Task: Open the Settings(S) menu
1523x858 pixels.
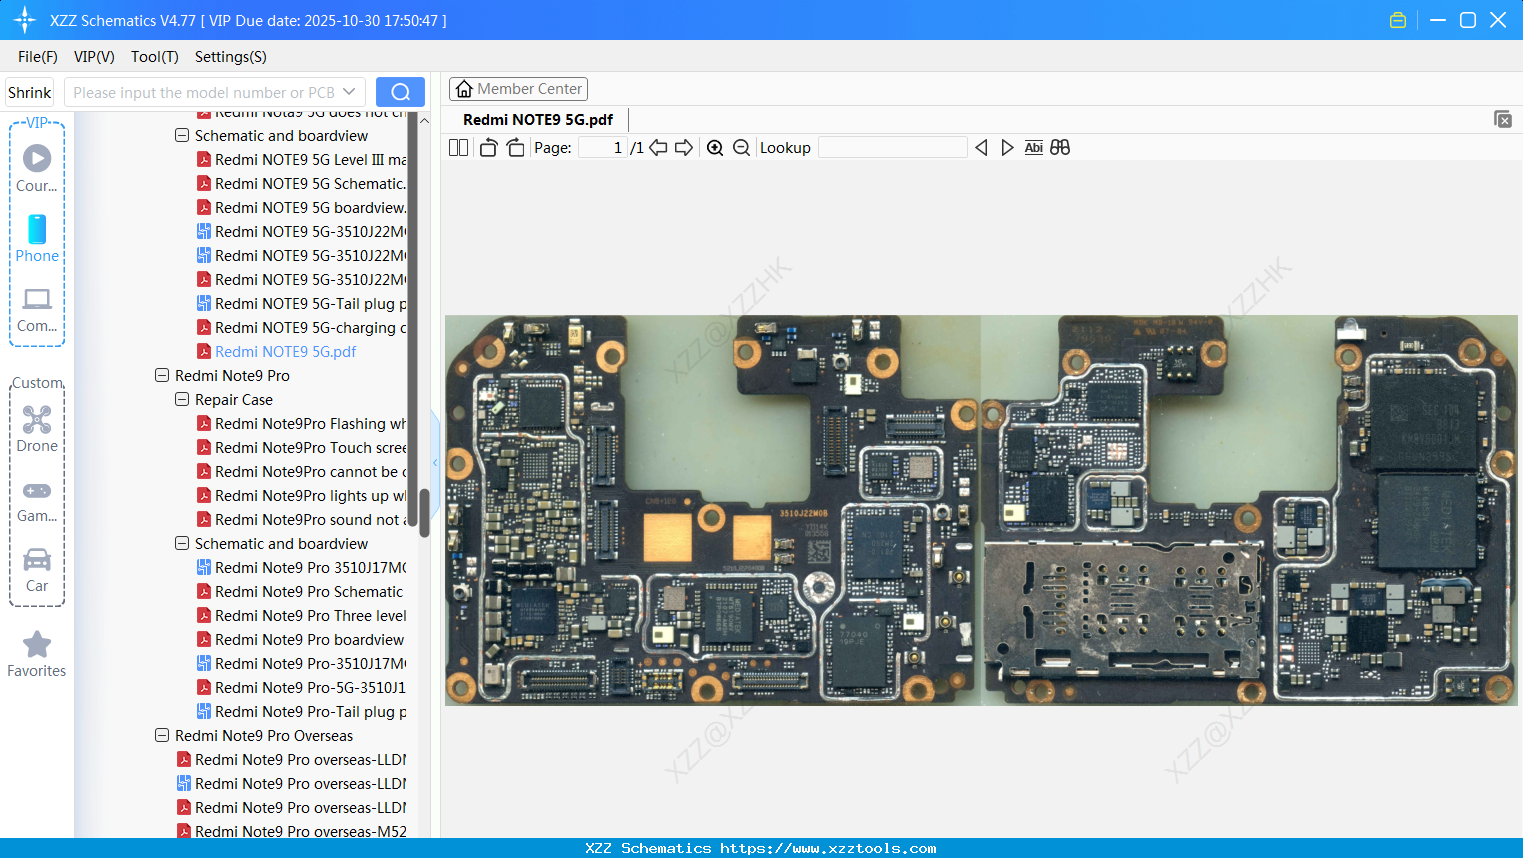Action: [230, 57]
